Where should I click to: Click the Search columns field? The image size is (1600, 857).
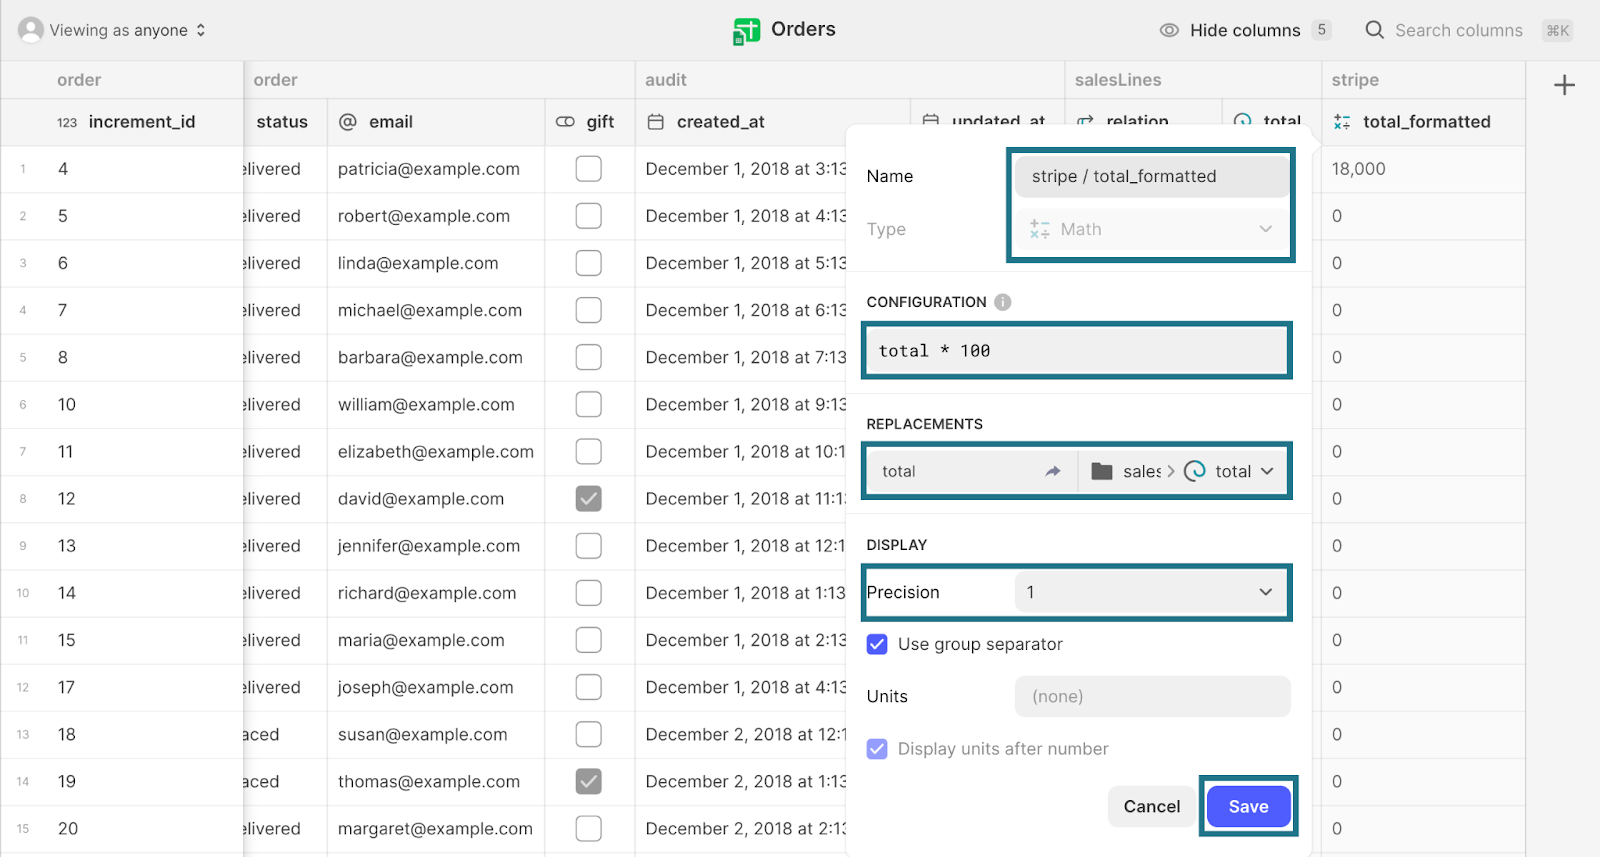coord(1458,30)
